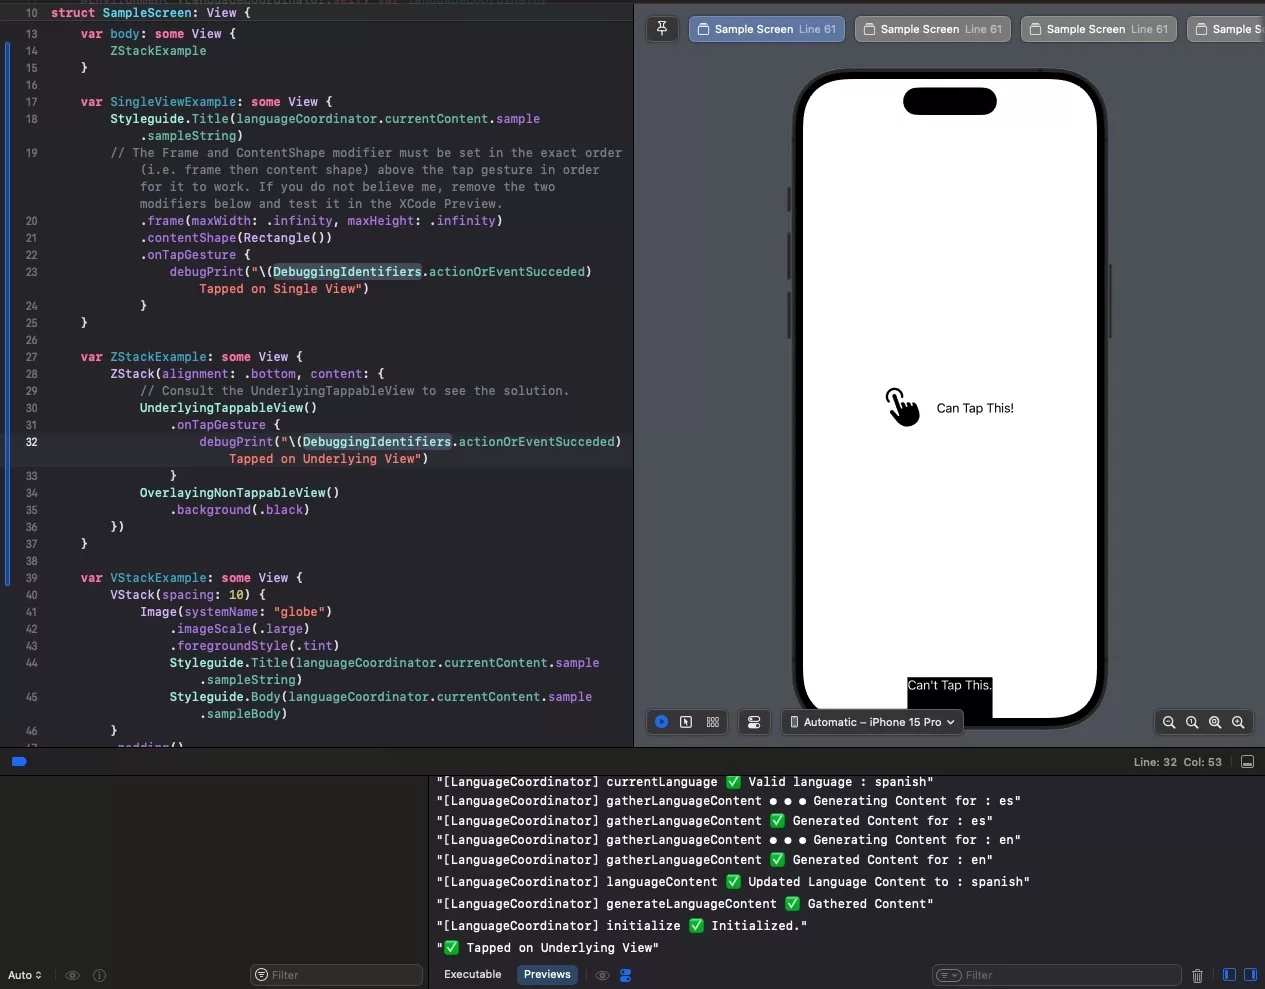Tap the 'Can Tap This!' view in preview
This screenshot has width=1265, height=989.
950,407
